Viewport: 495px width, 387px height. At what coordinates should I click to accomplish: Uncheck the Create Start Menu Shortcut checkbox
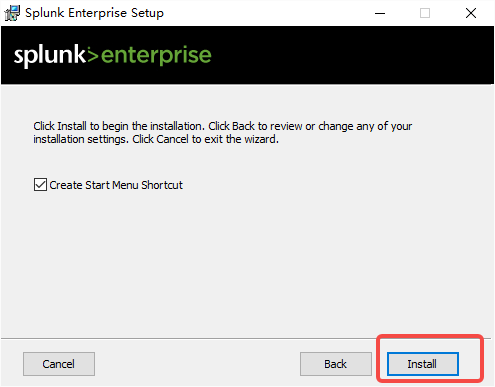40,184
